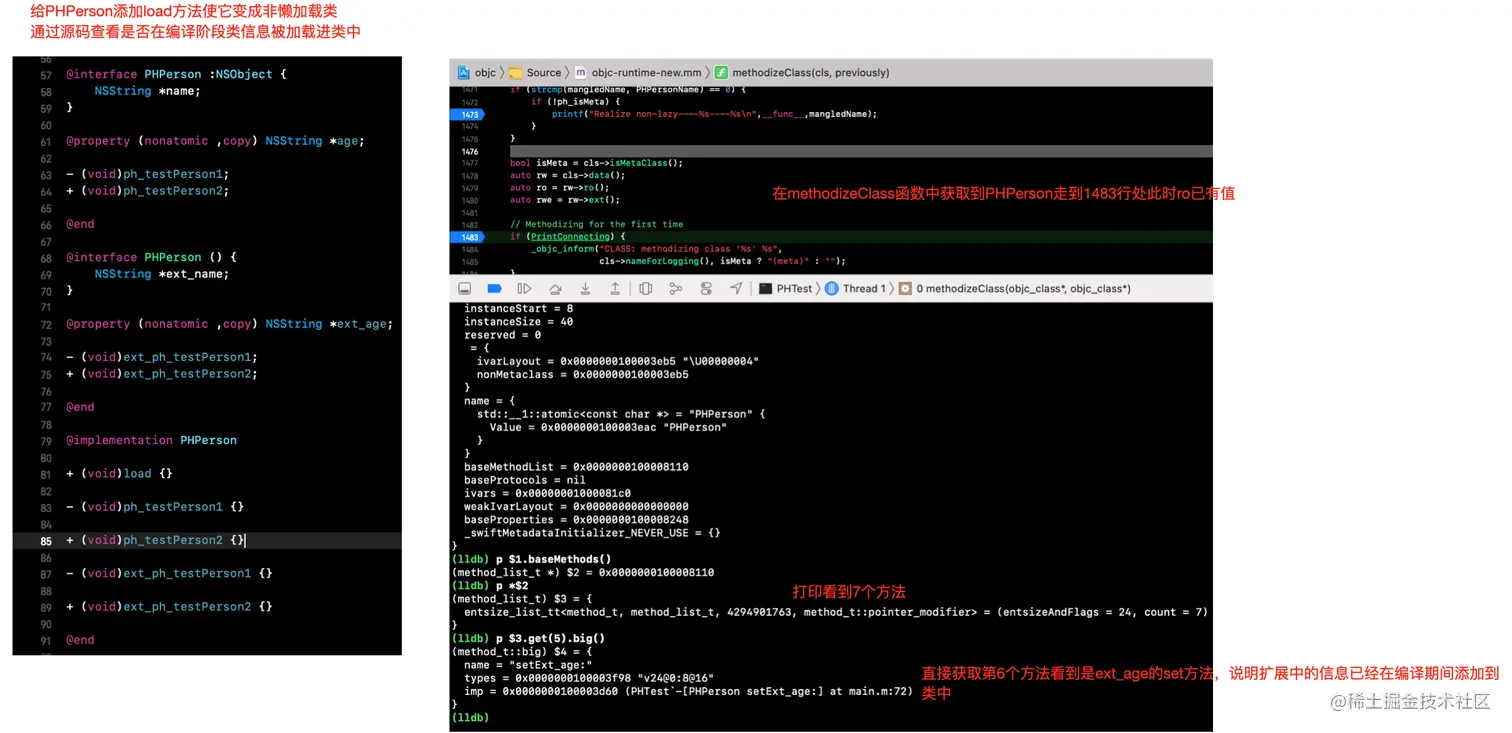
Task: Click the 'bool isMeta = cls->isMetaClass();' line
Action: tap(596, 163)
